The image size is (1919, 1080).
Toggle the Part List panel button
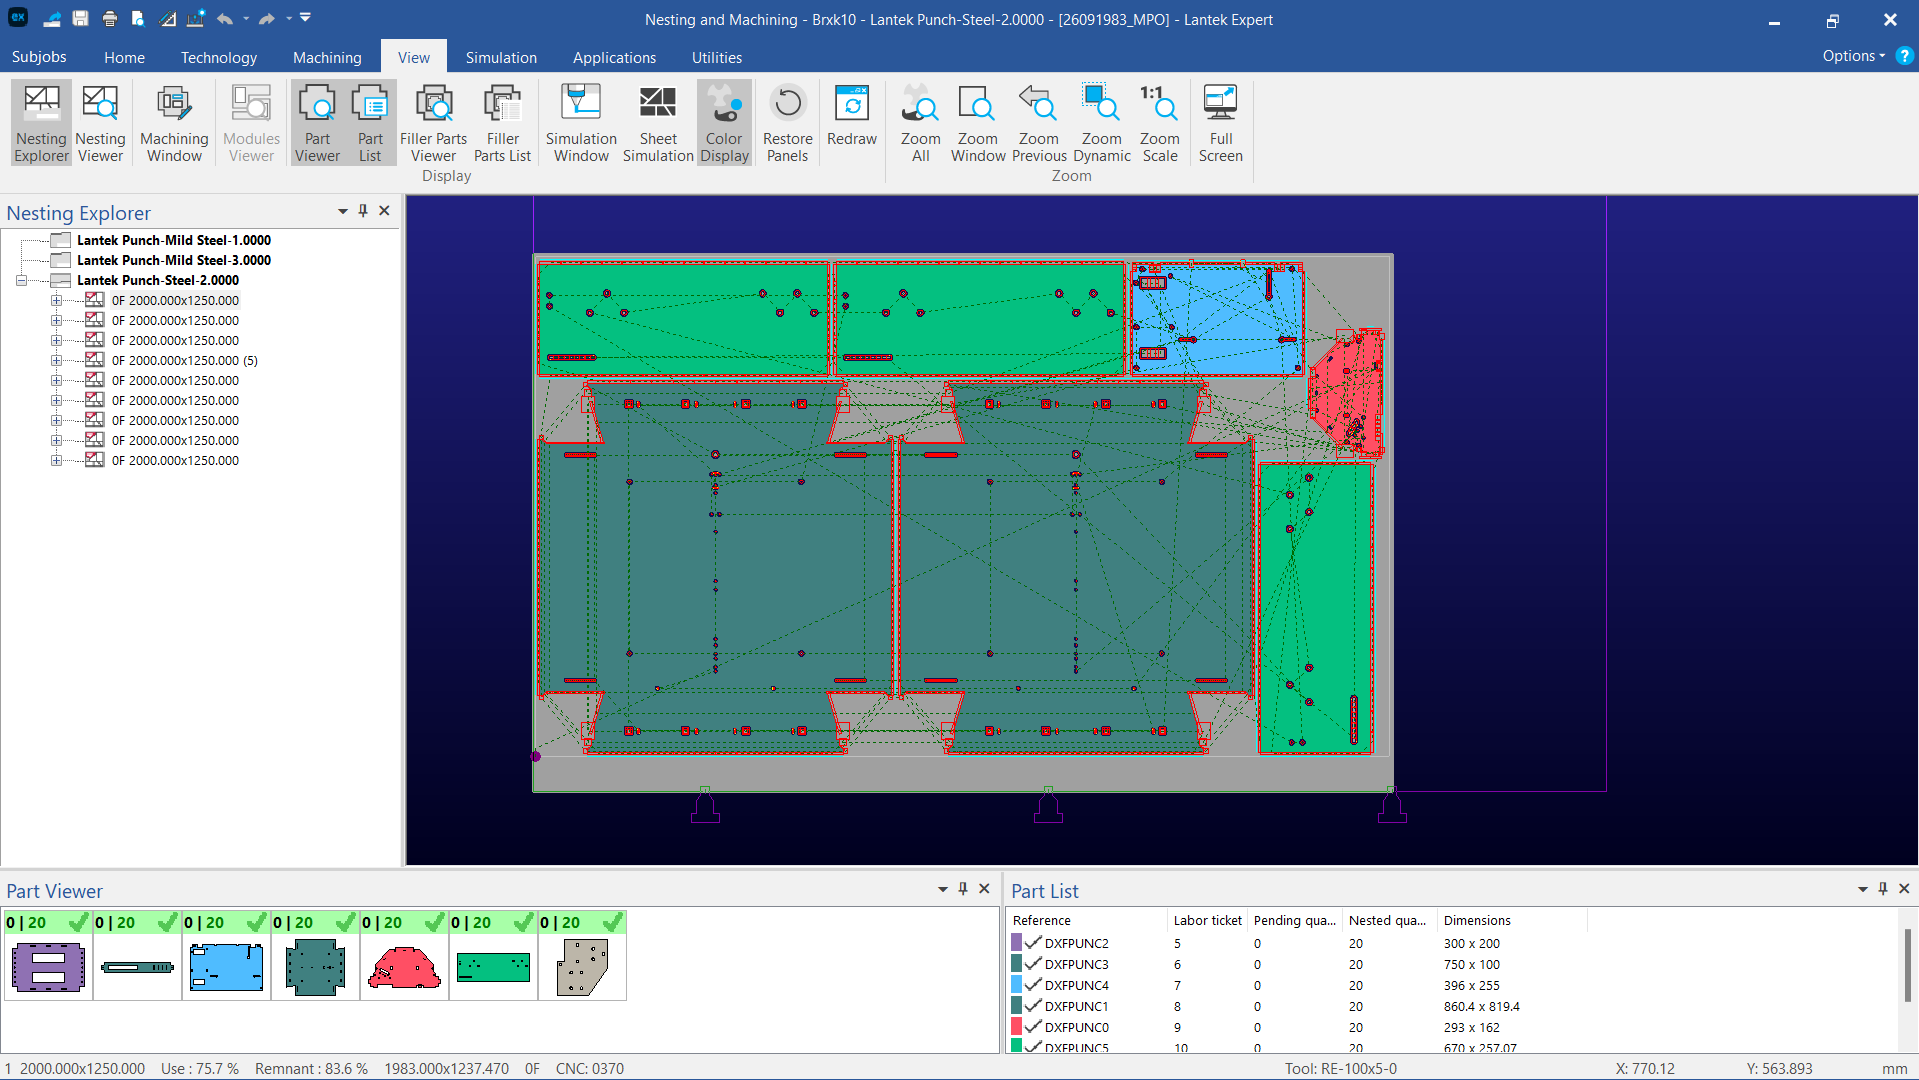click(x=370, y=122)
